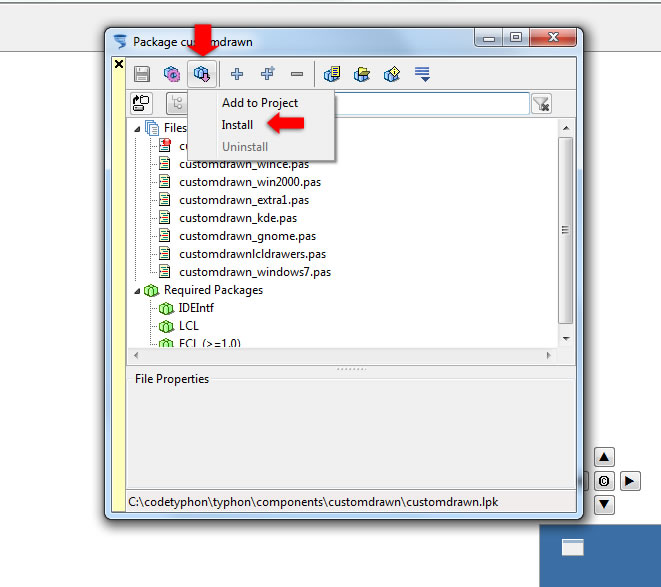Select customdrawn_win2000.pas file
Screen dimensions: 661x587
pos(250,182)
